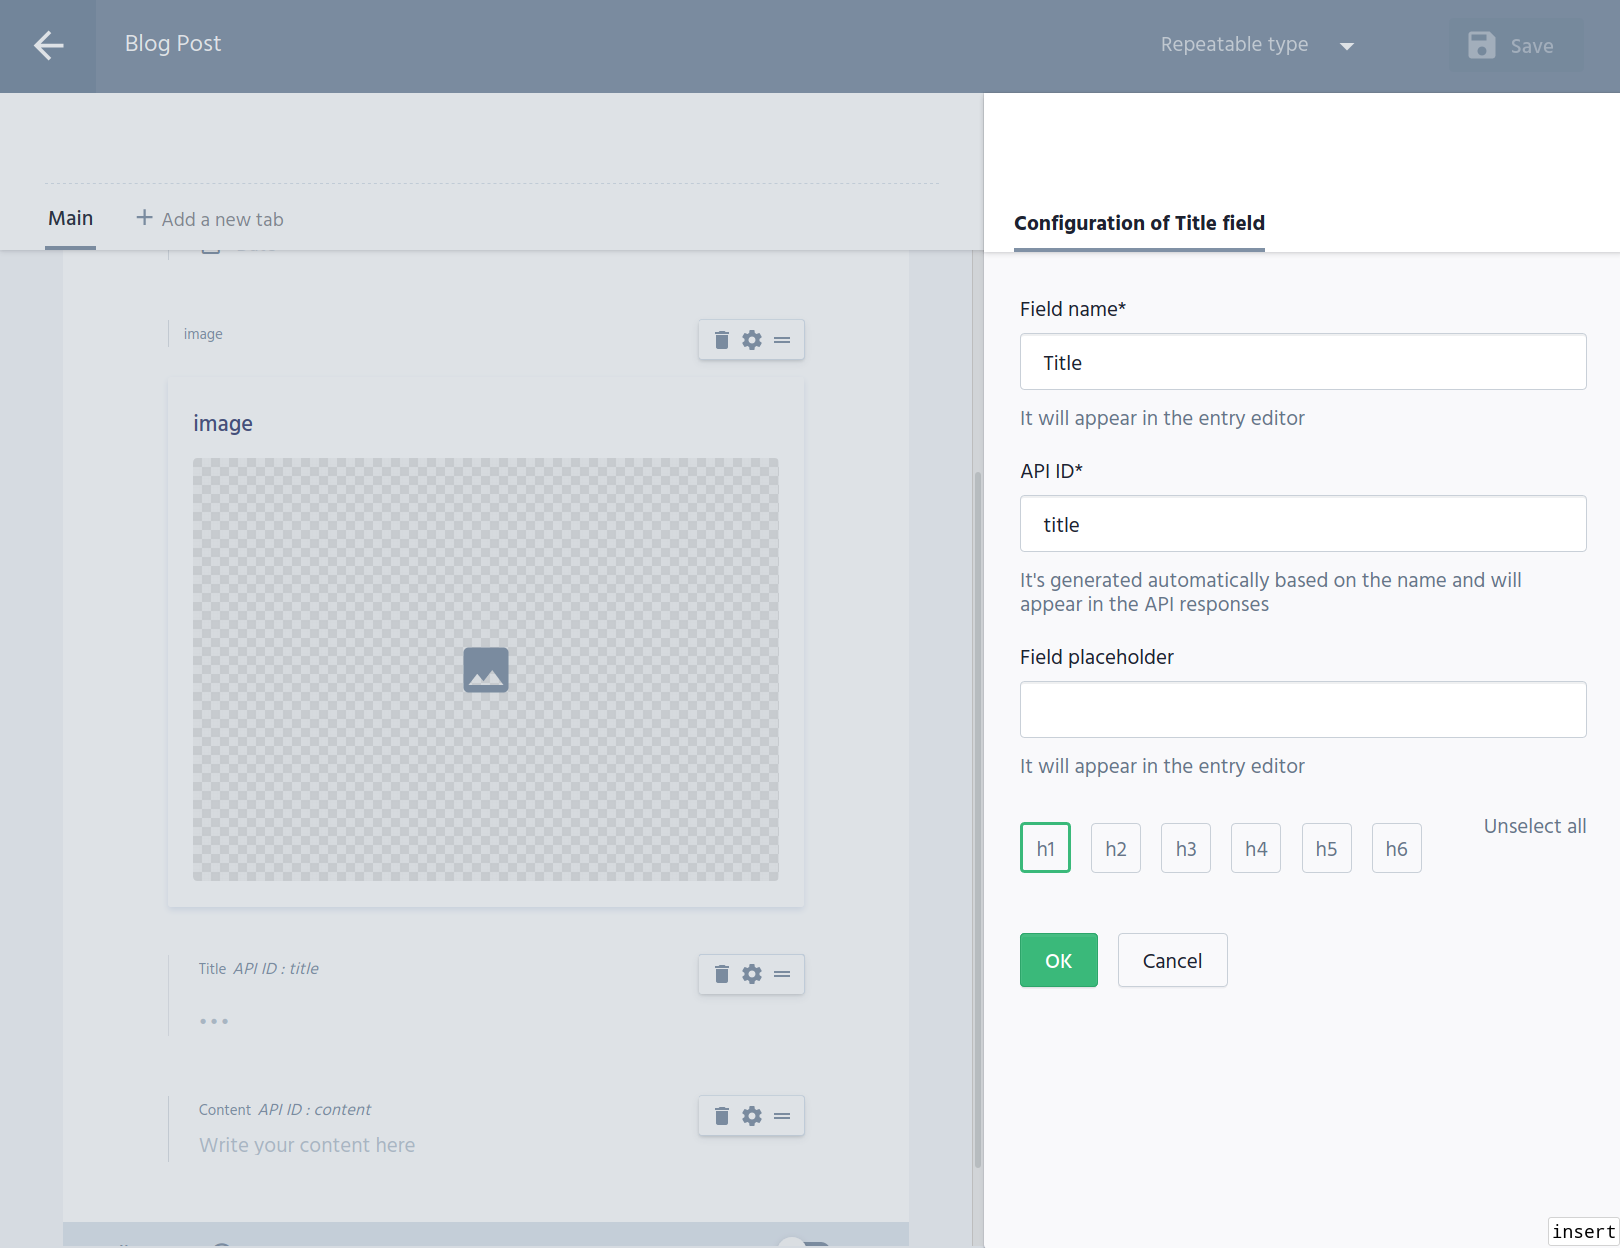Open Configuration of Title field tab
Viewport: 1620px width, 1248px height.
(x=1139, y=223)
